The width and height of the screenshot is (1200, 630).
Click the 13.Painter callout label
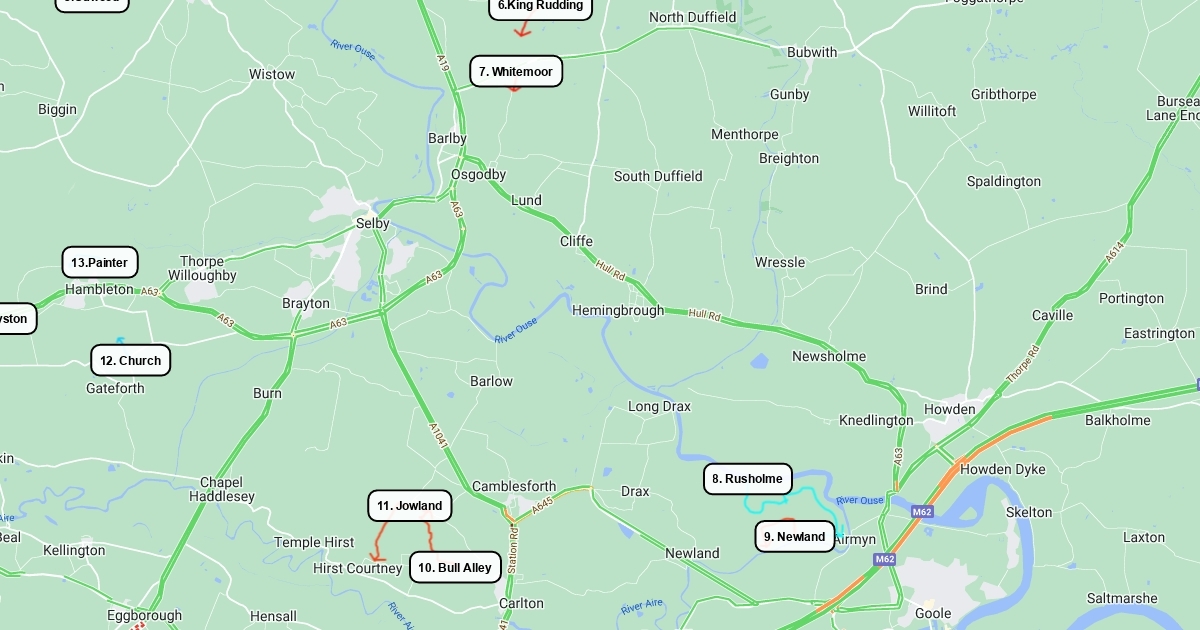click(100, 263)
